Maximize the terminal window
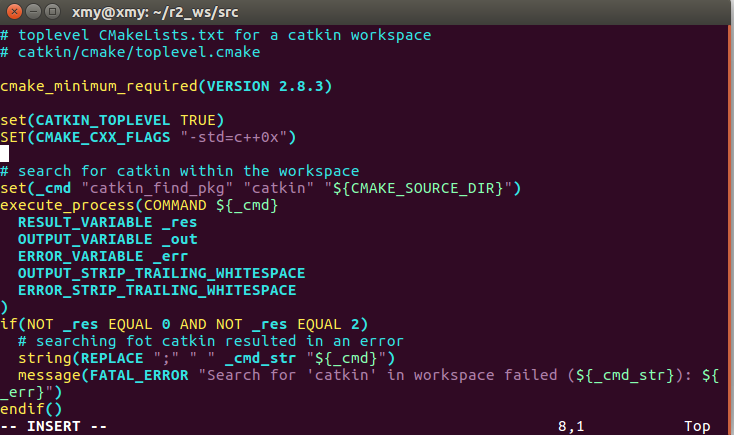Screen dimensions: 734x435 coord(52,11)
